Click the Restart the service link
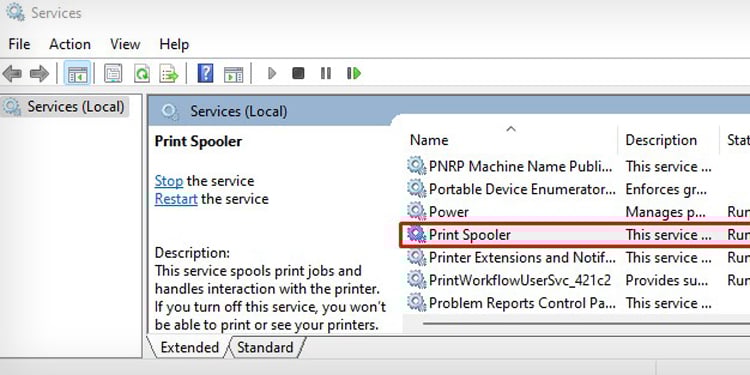Viewport: 750px width, 375px height. tap(176, 199)
